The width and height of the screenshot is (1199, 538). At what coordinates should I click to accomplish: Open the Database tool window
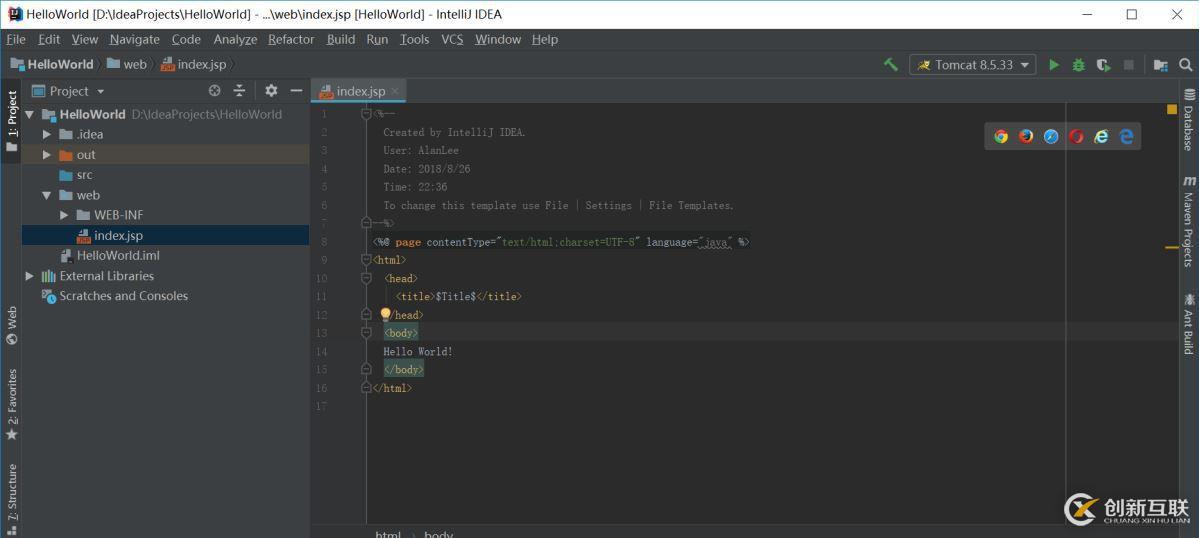pos(1189,120)
